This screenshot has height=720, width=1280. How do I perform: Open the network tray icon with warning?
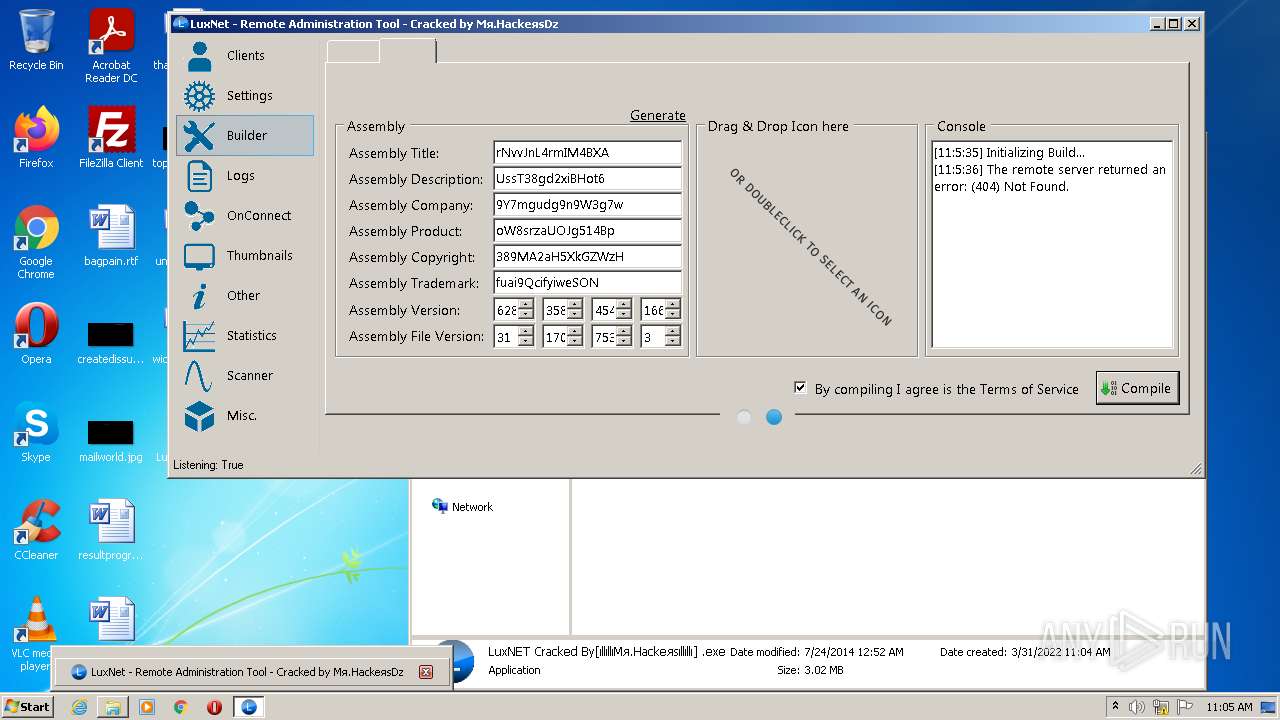1161,707
